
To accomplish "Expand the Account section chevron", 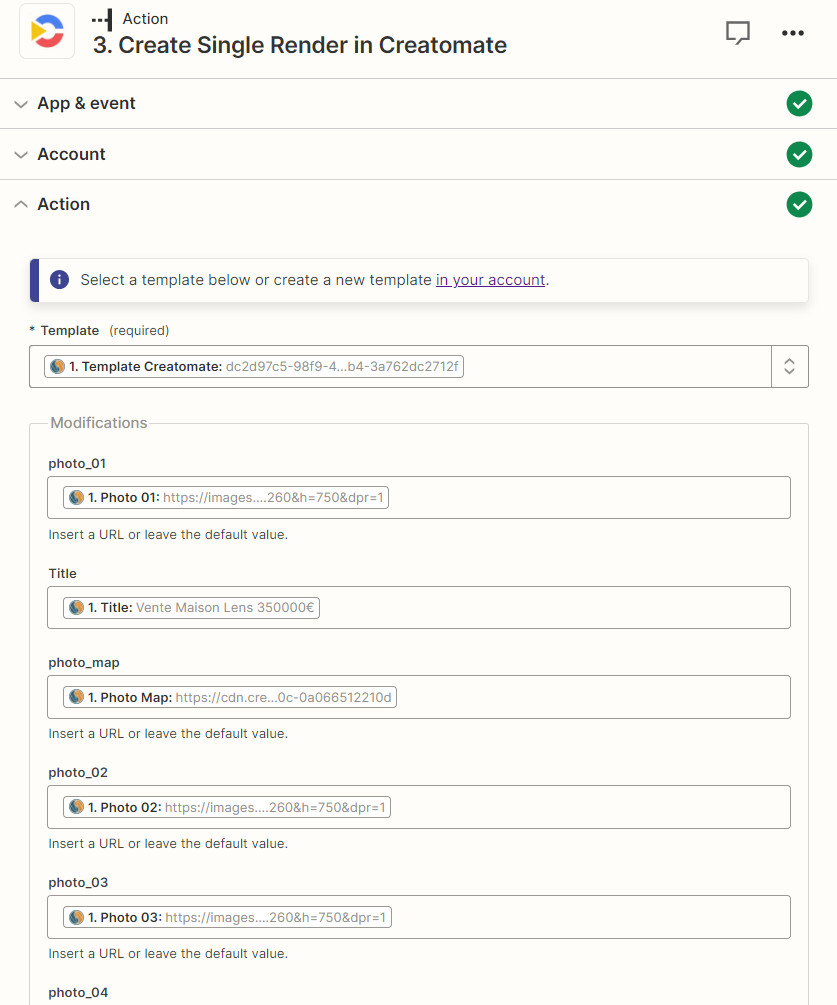I will [x=21, y=154].
